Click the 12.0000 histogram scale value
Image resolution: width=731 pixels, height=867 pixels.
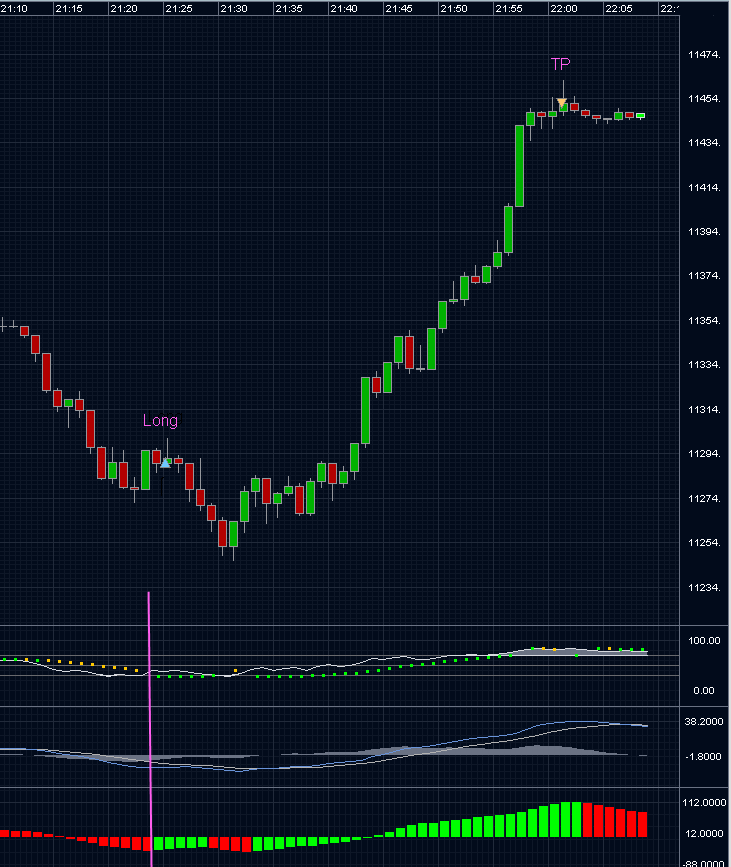(x=704, y=833)
